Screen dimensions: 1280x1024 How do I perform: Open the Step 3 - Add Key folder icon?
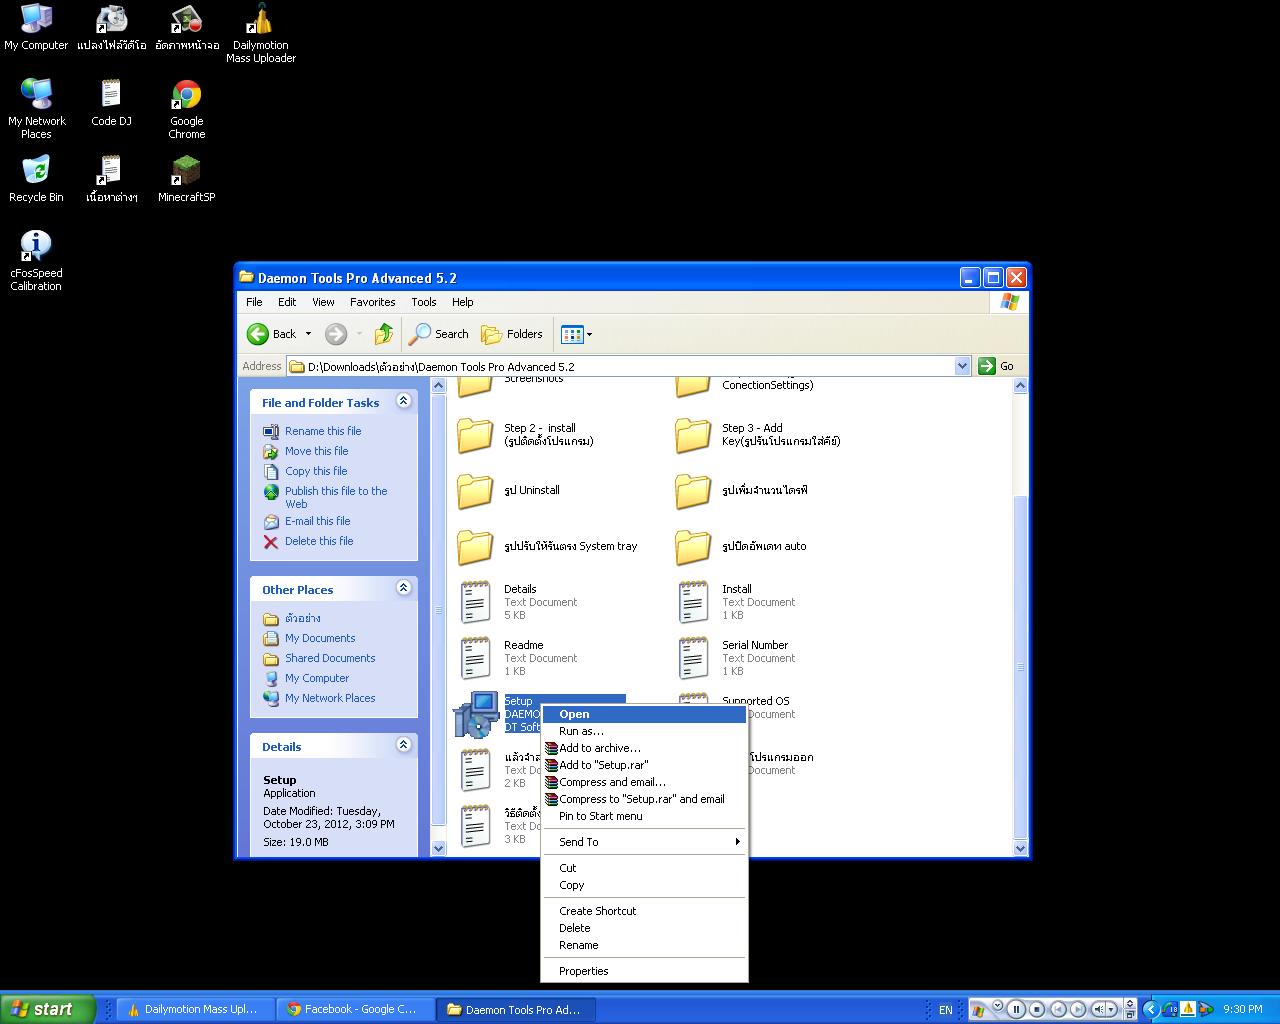click(x=693, y=435)
